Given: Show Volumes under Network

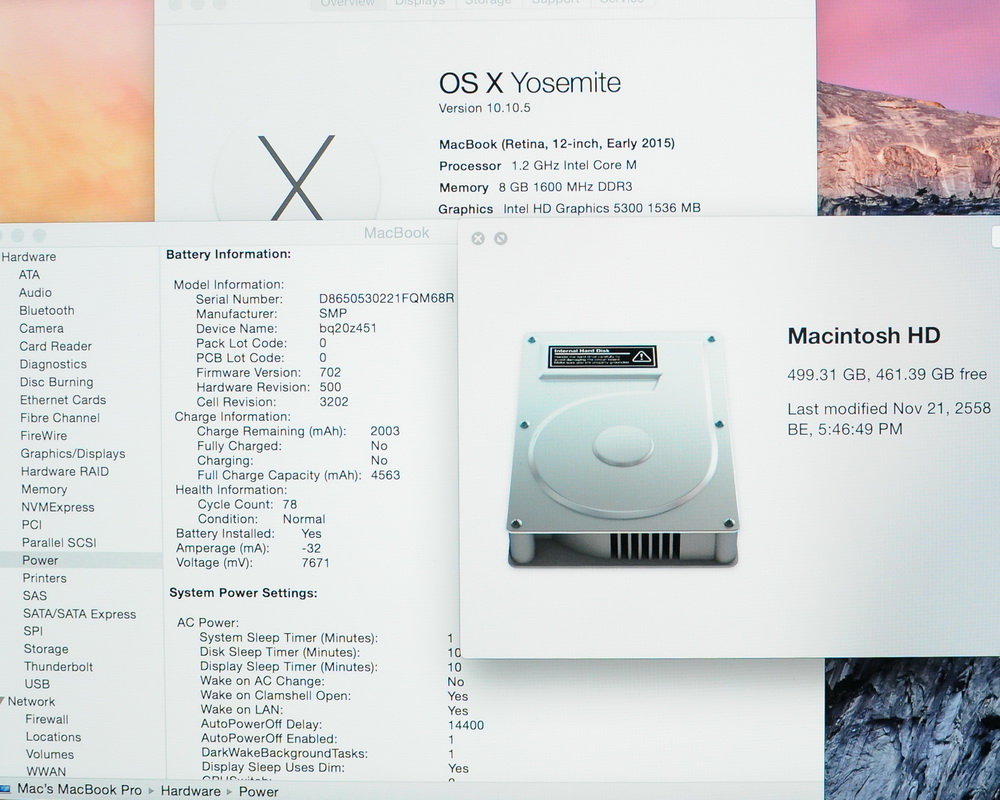Looking at the screenshot, I should 50,754.
